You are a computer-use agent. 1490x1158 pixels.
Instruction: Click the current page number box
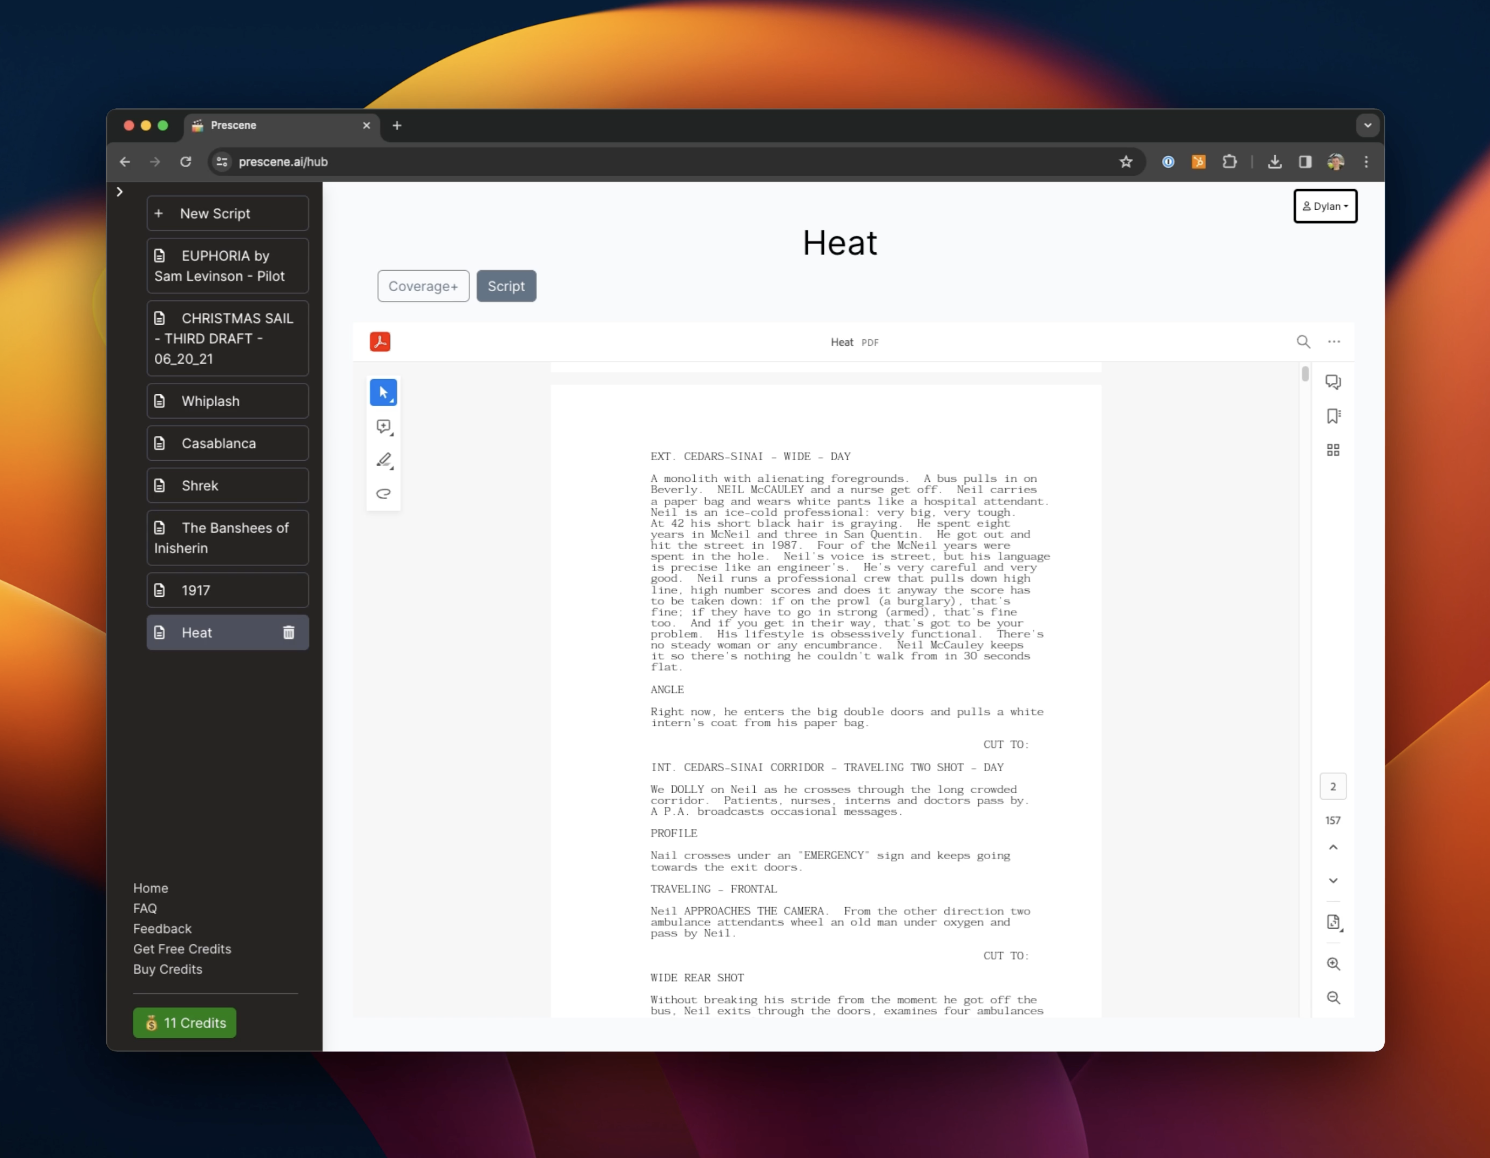(x=1333, y=787)
